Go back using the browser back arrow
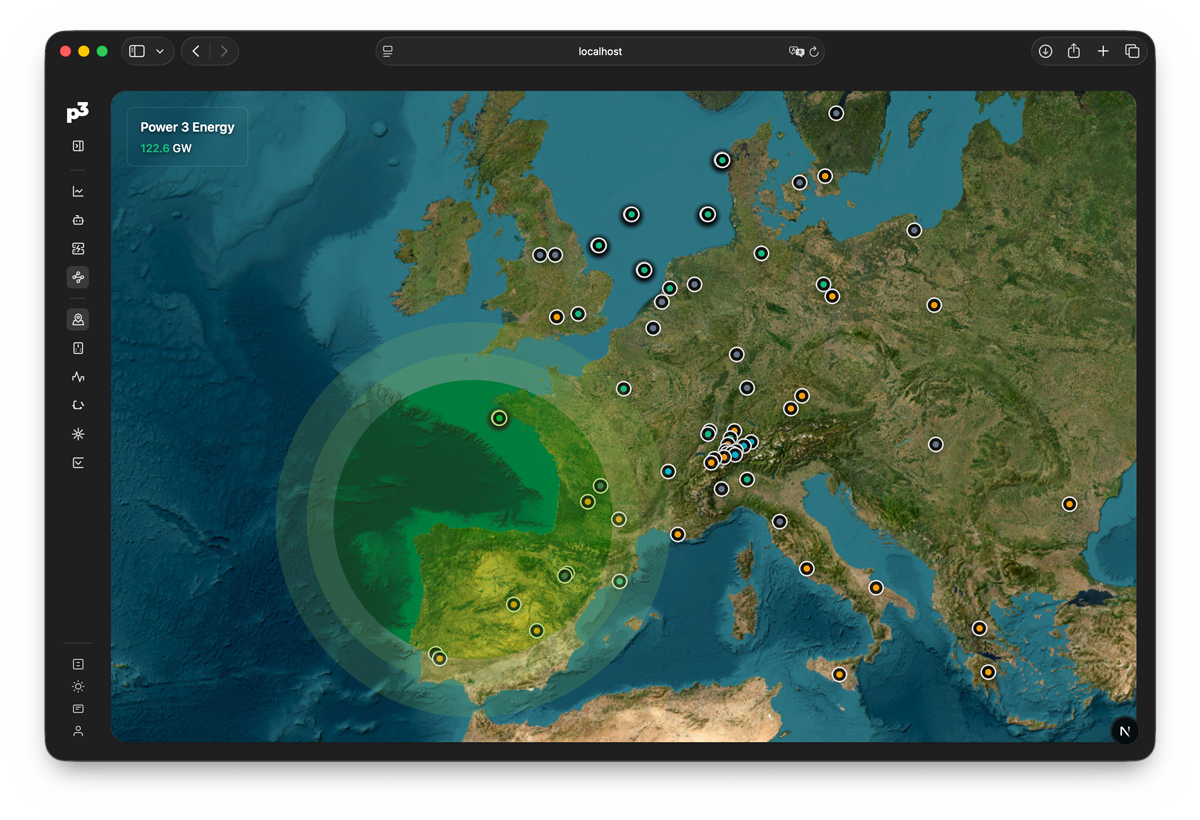Image resolution: width=1200 pixels, height=820 pixels. coord(196,51)
